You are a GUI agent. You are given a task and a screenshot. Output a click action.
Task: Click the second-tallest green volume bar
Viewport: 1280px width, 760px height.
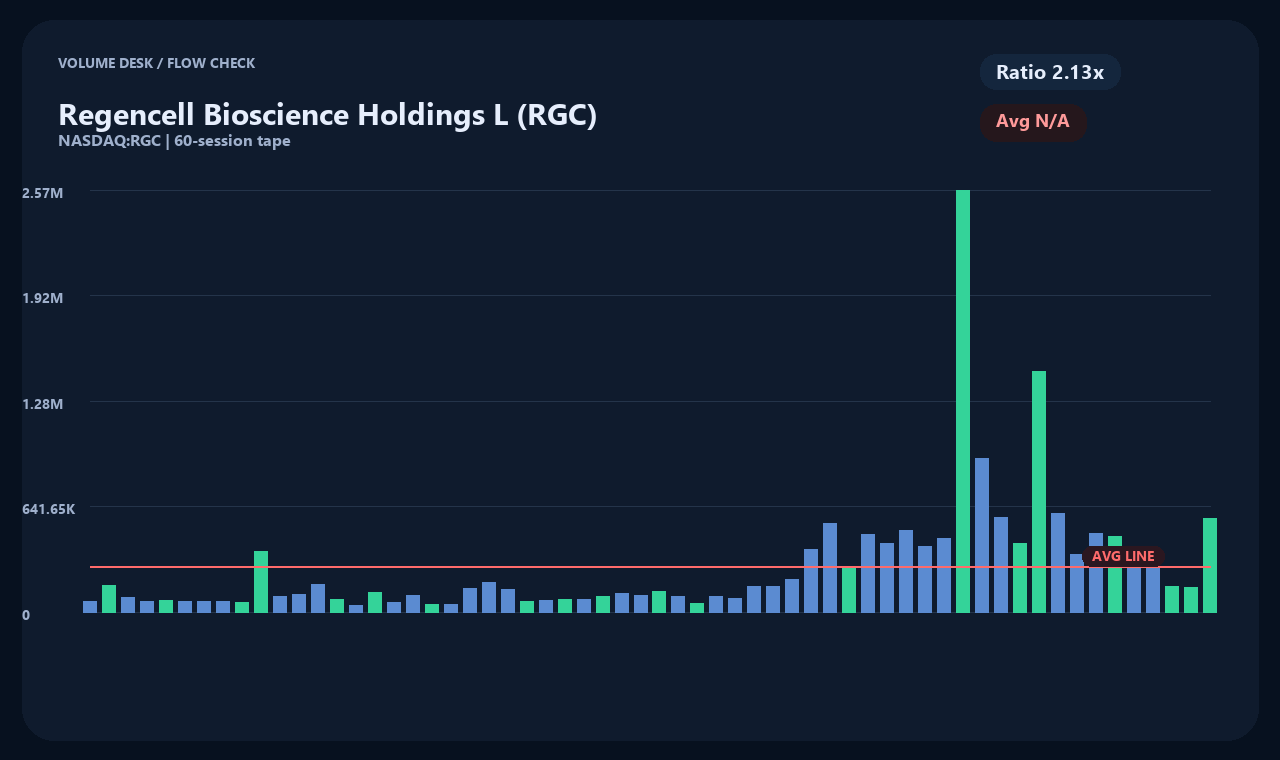(x=1039, y=492)
